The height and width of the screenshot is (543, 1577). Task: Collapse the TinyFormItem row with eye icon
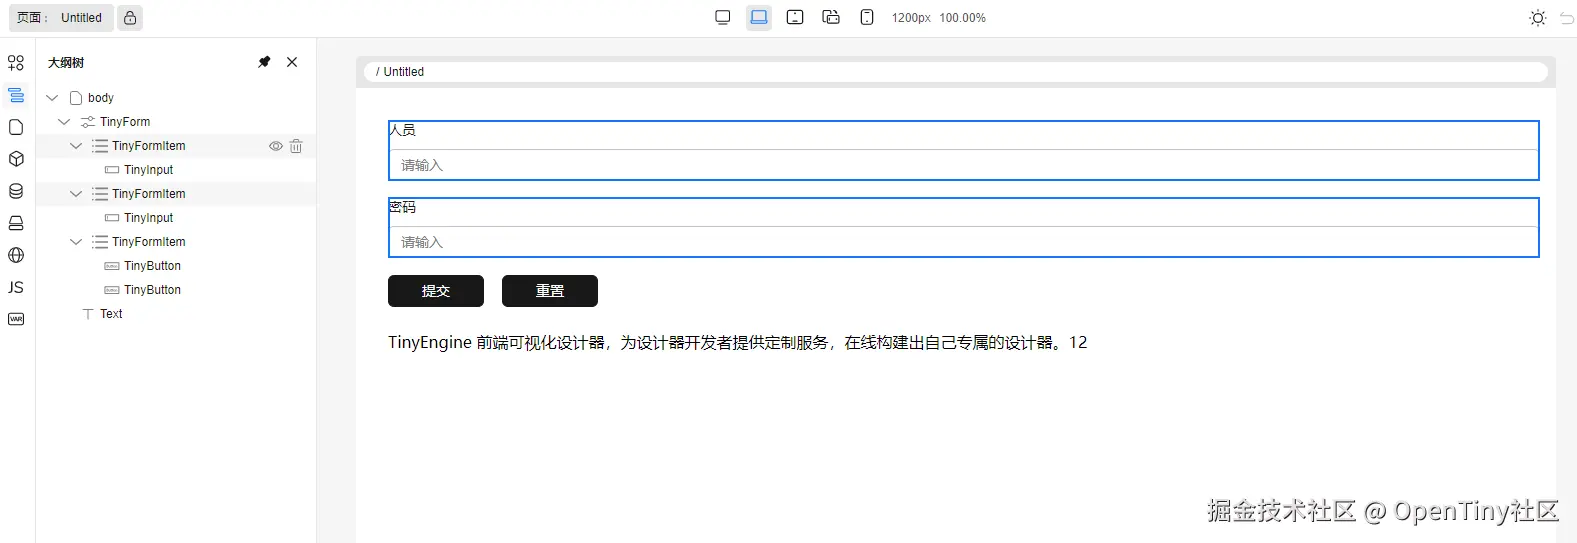coord(76,146)
